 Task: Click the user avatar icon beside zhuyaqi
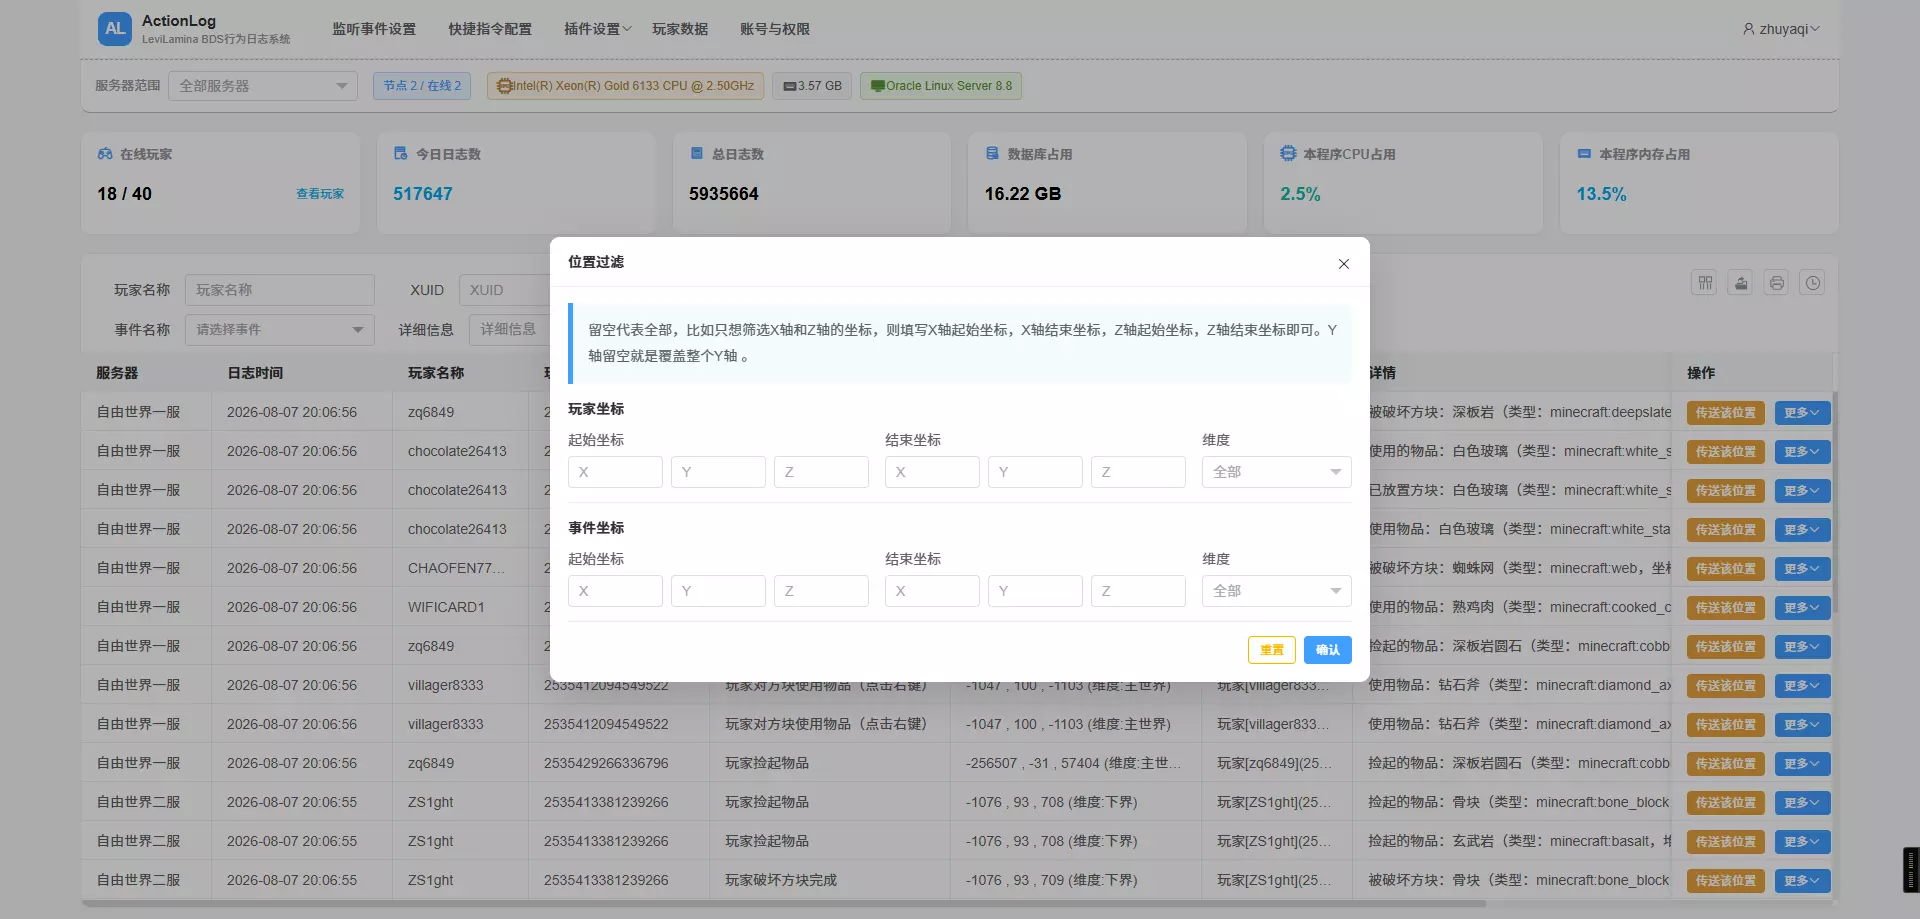click(x=1749, y=29)
